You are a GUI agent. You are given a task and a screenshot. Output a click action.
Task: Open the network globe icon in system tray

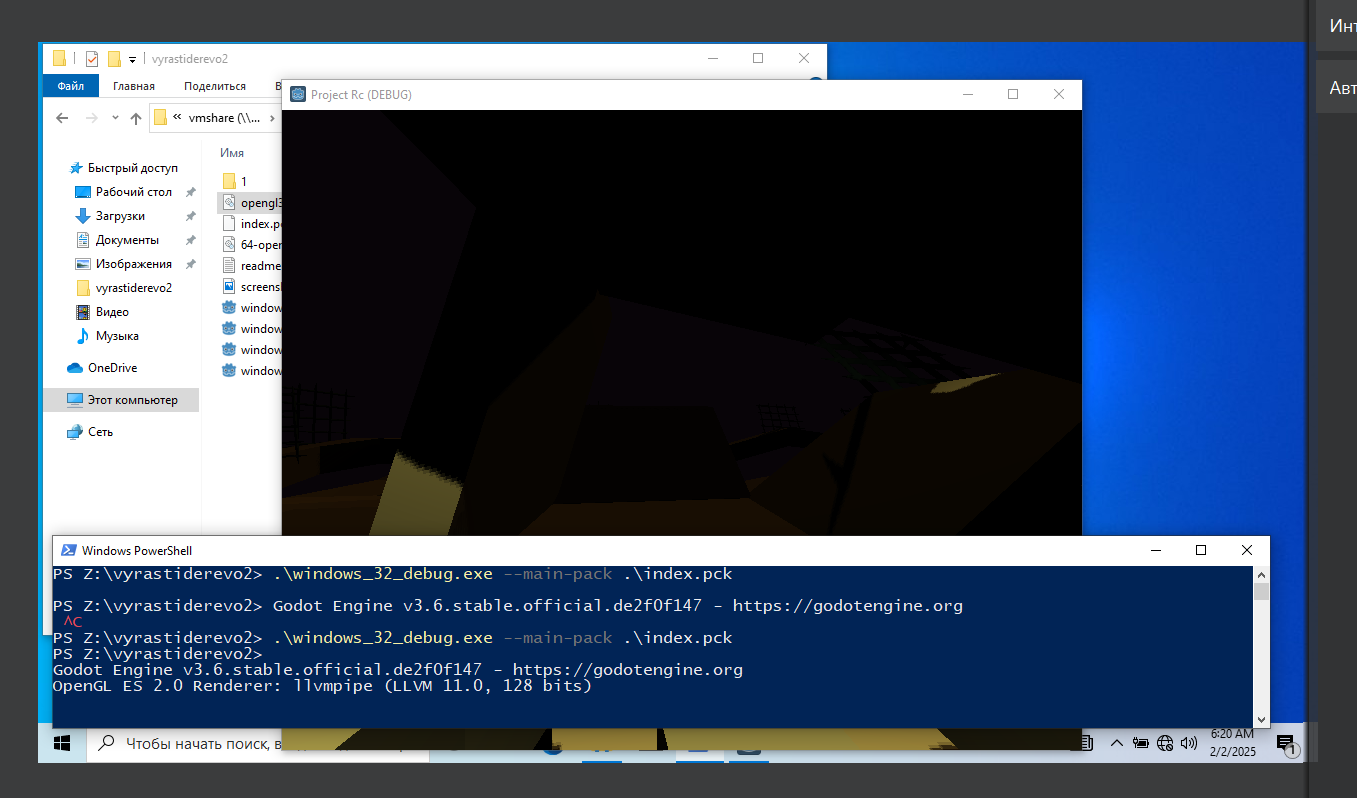[x=1165, y=743]
